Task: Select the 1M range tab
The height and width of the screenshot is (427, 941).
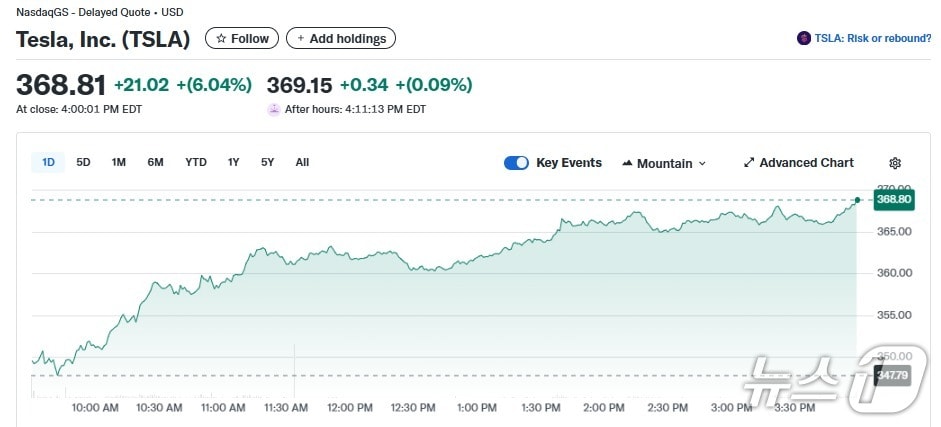Action: [x=119, y=162]
